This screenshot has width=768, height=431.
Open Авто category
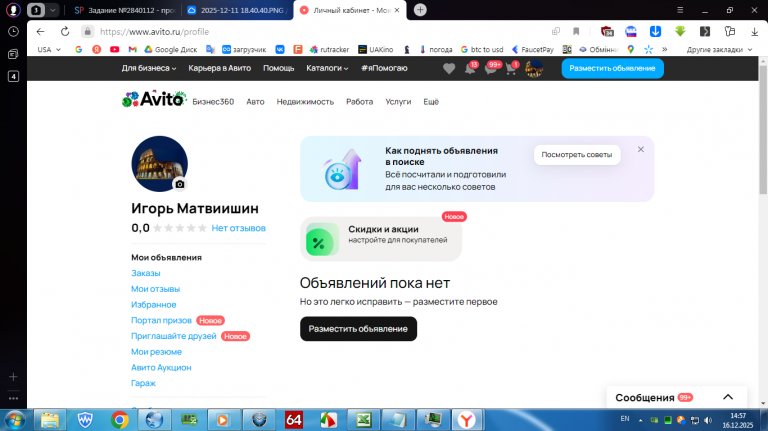[x=255, y=102]
